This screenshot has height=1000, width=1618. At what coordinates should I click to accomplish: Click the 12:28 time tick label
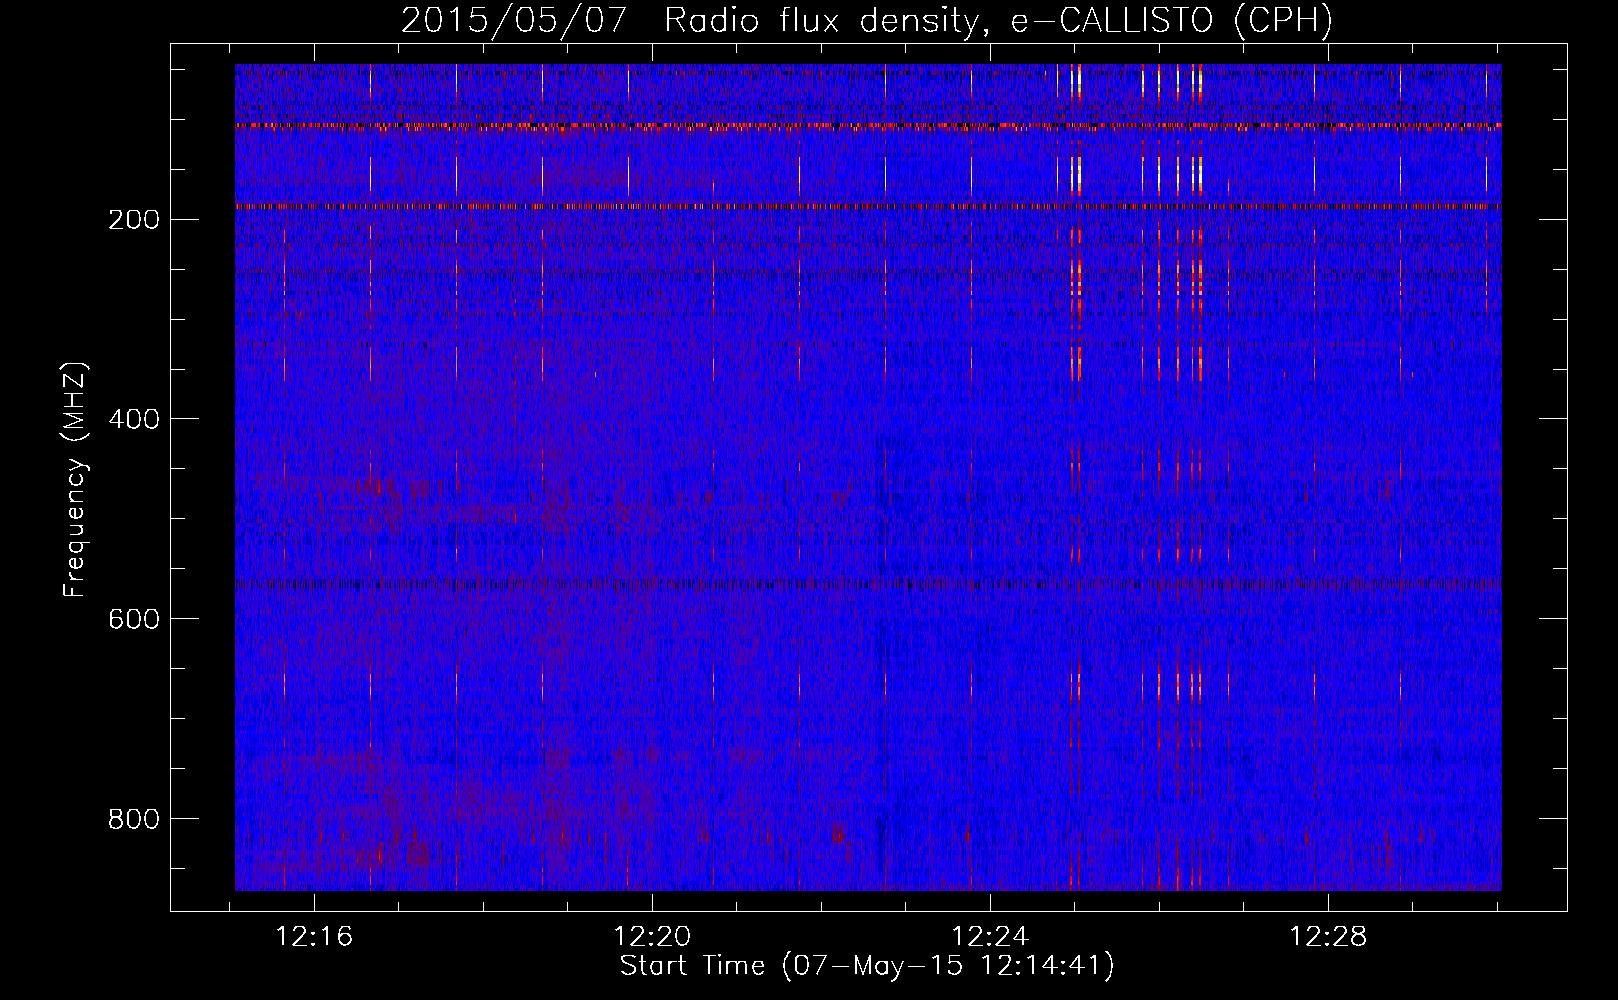1328,937
